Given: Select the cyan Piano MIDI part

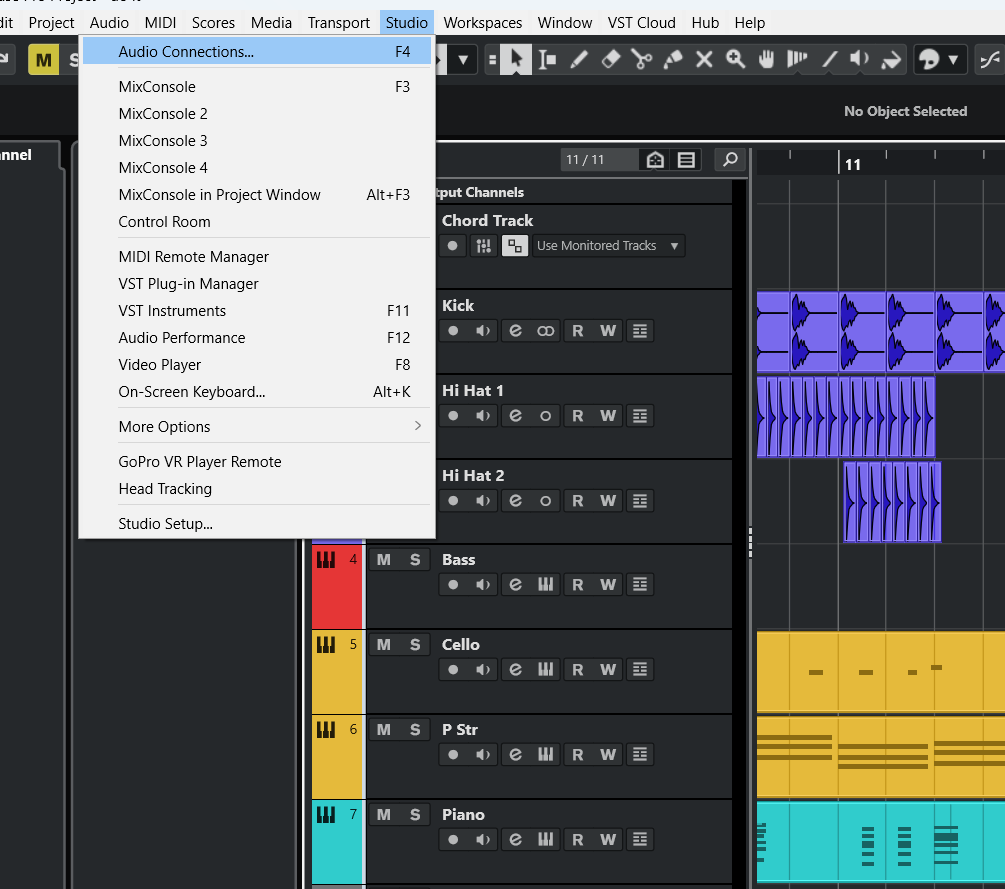Looking at the screenshot, I should click(881, 842).
